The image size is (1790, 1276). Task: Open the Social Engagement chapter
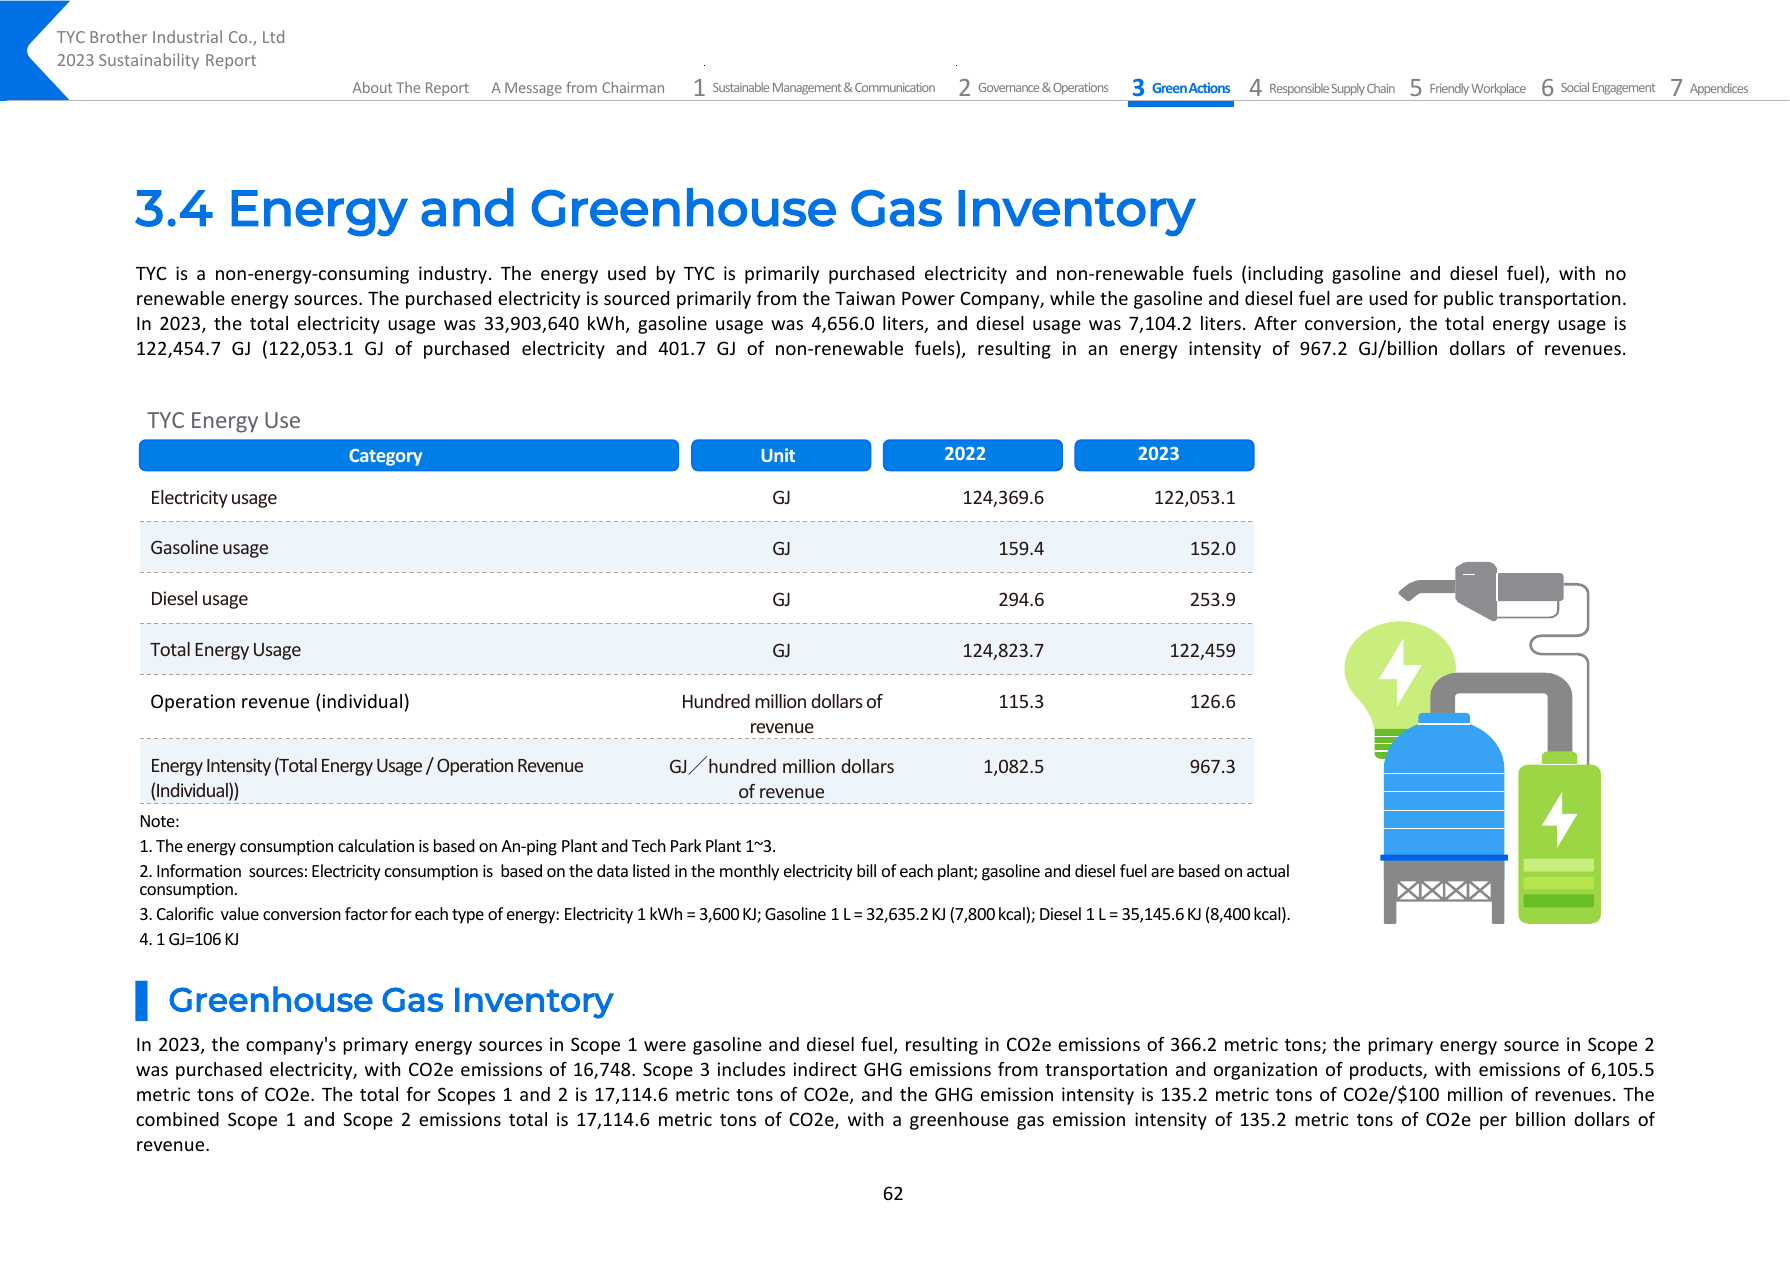(1598, 88)
